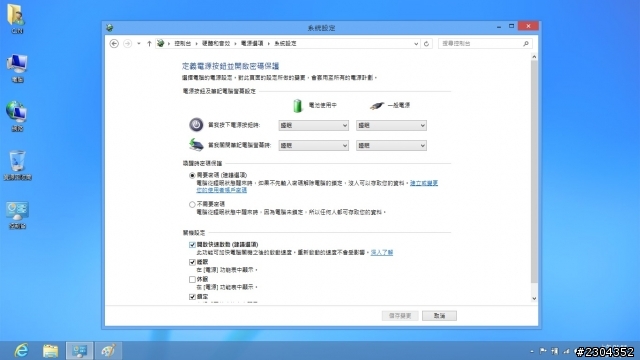Image resolution: width=640 pixels, height=360 pixels.
Task: Enable the 休眠 checkbox
Action: [x=192, y=280]
